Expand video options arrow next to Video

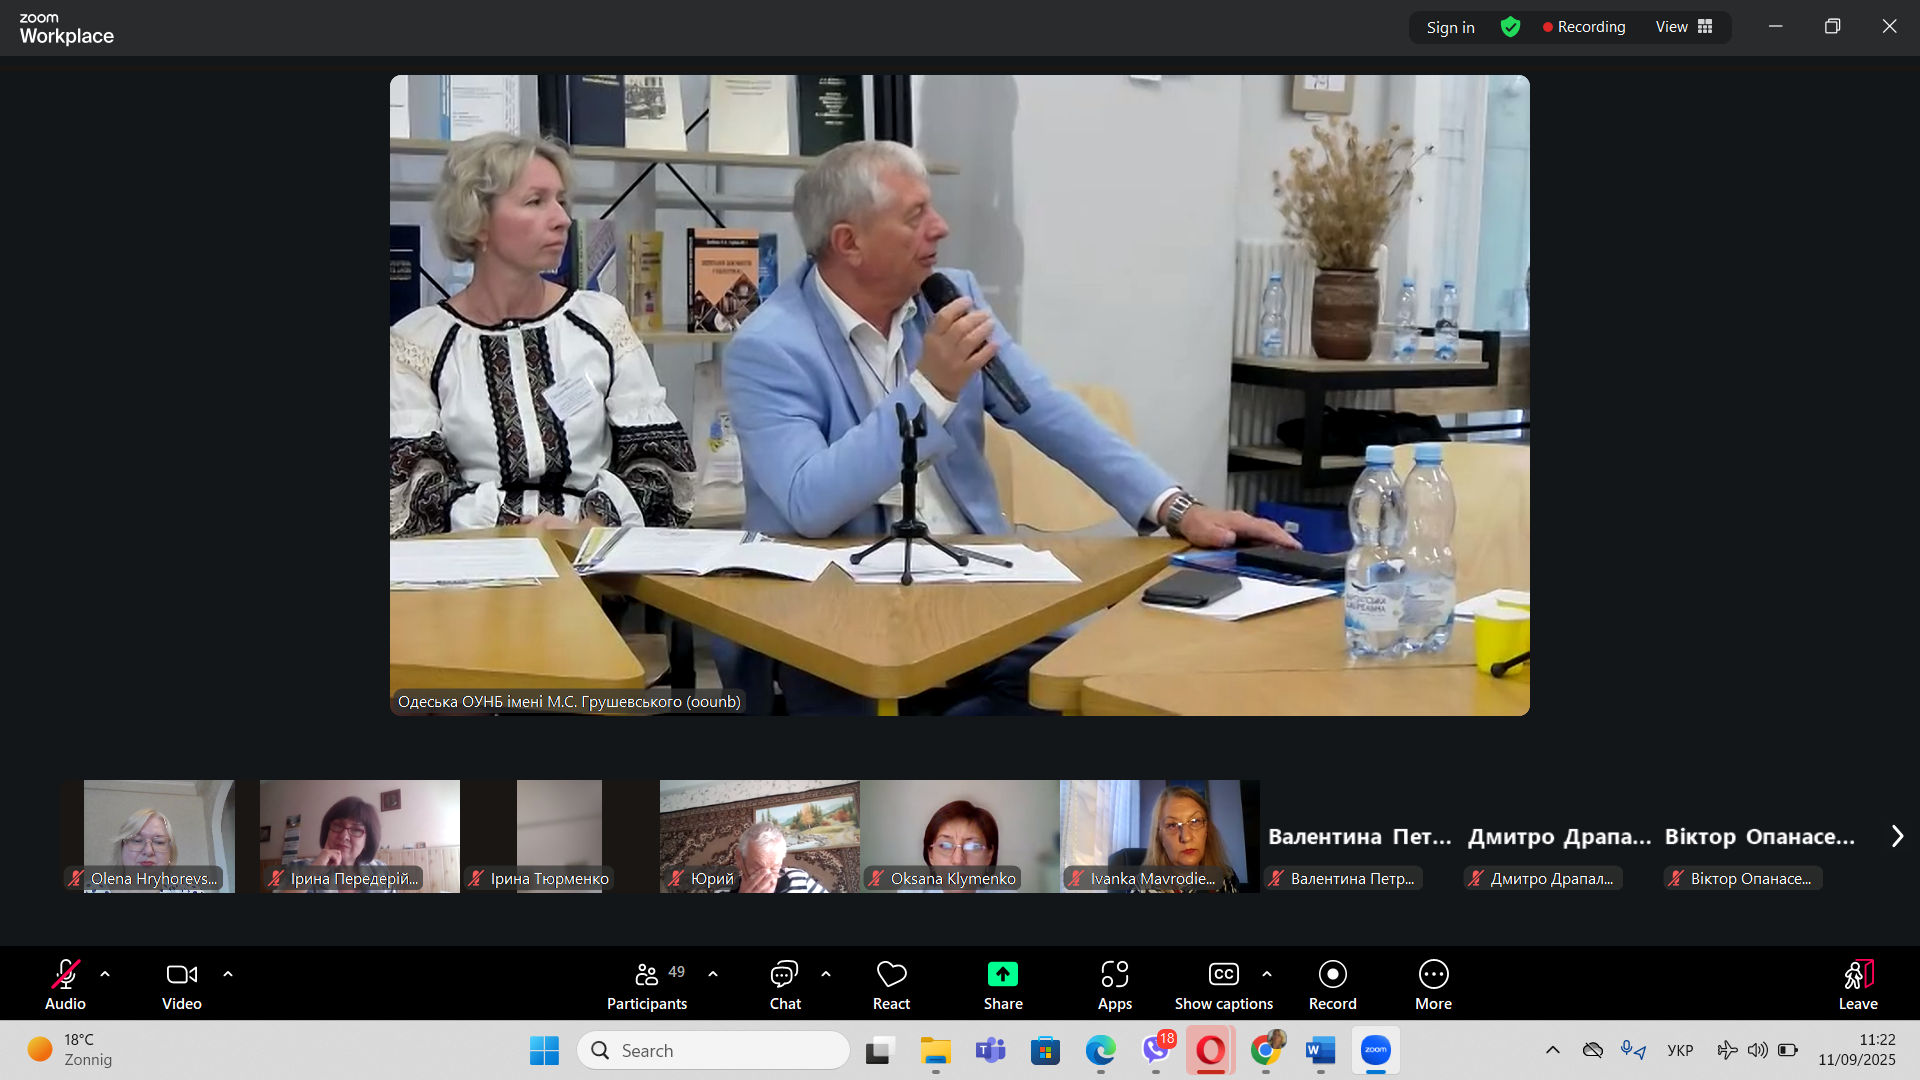[x=228, y=973]
